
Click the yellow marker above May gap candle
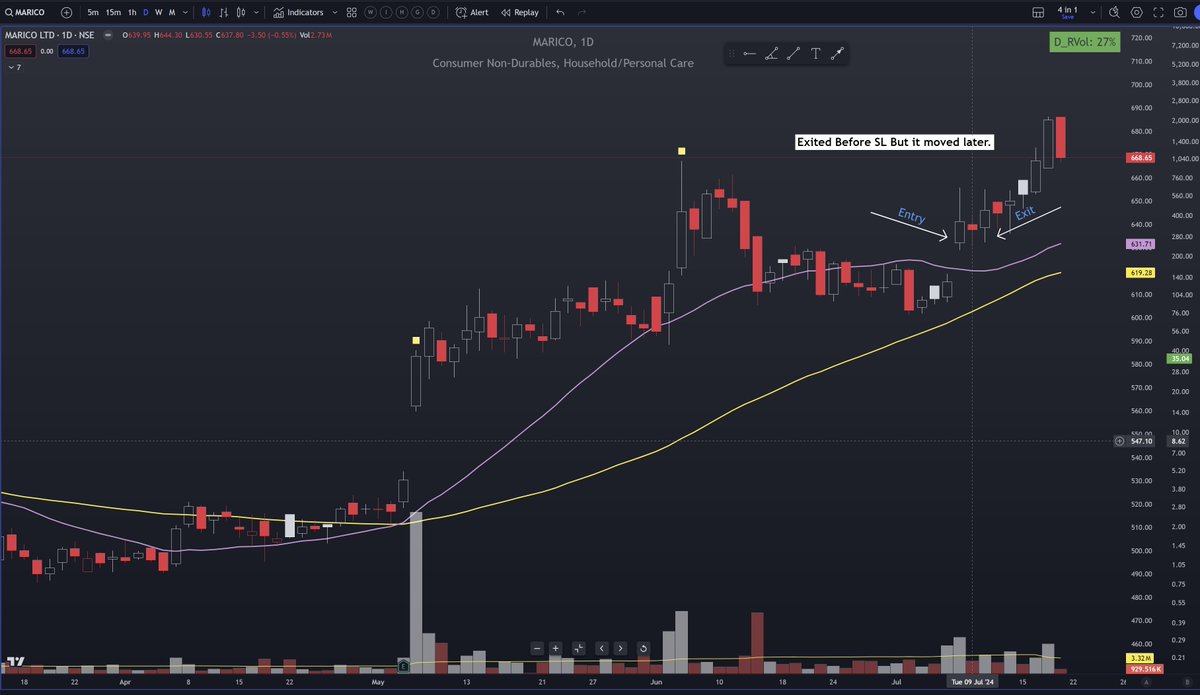[416, 340]
